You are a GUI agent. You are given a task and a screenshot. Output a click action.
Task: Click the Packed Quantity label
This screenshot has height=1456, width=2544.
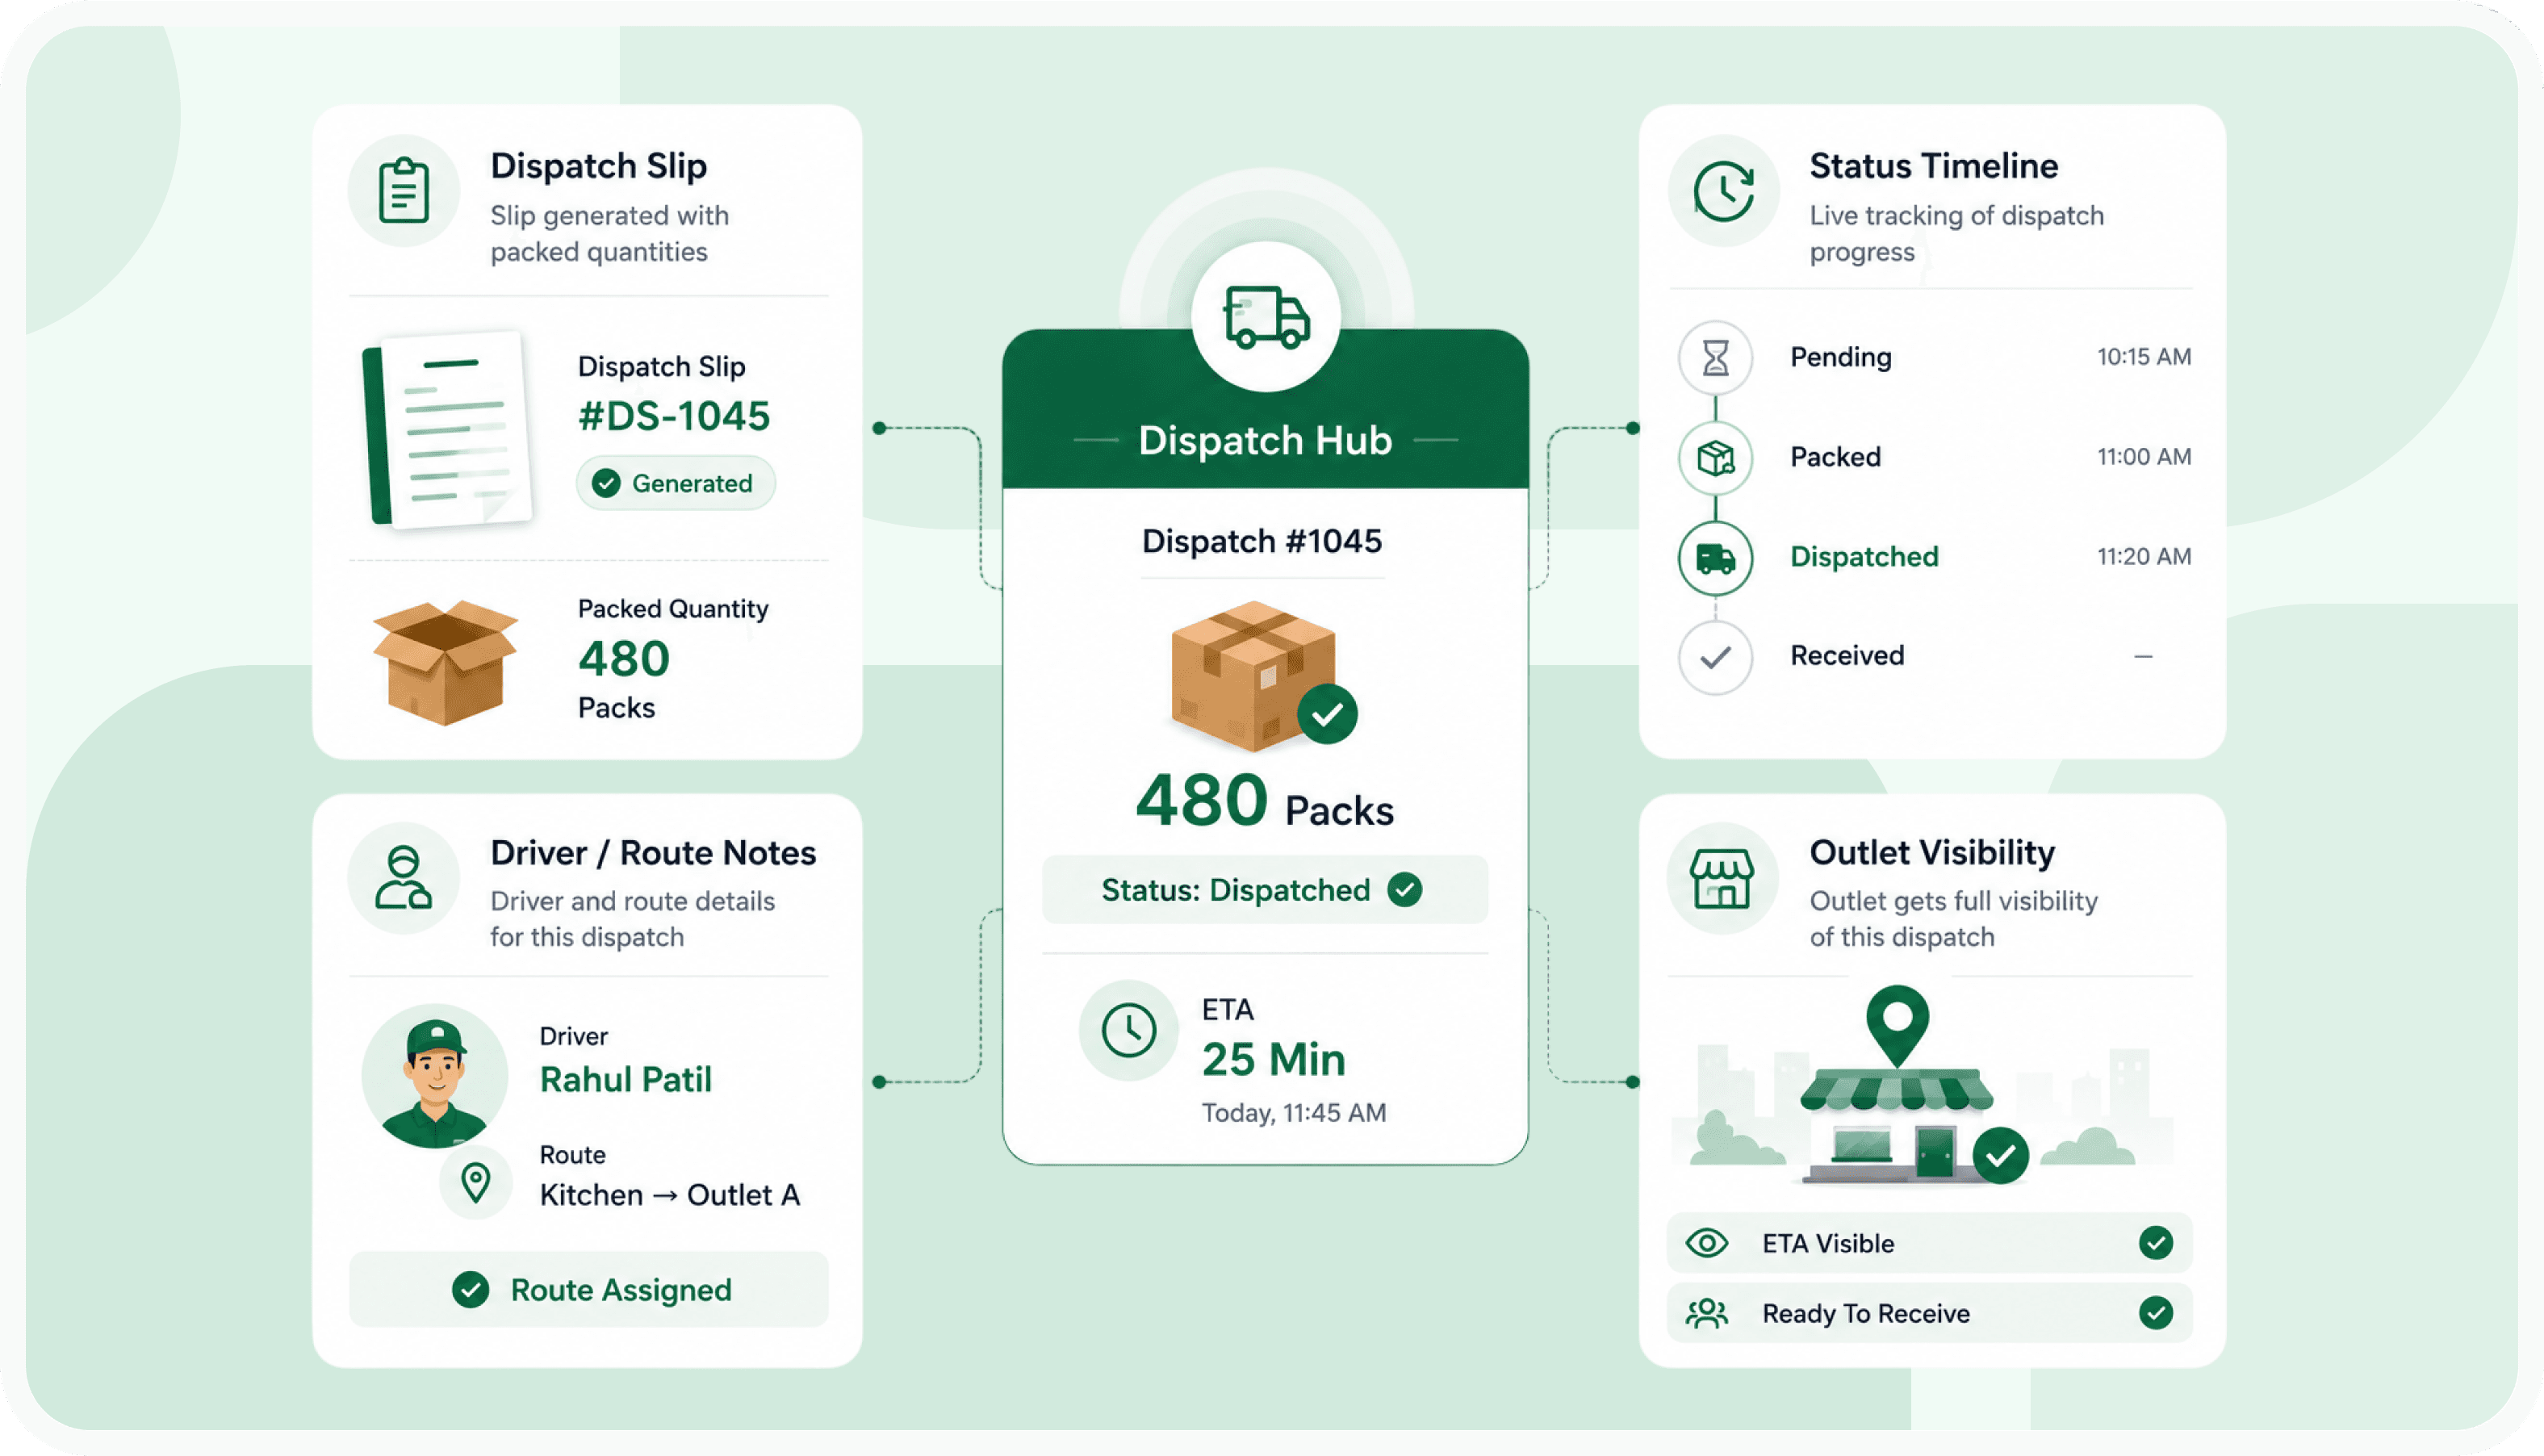pos(673,609)
